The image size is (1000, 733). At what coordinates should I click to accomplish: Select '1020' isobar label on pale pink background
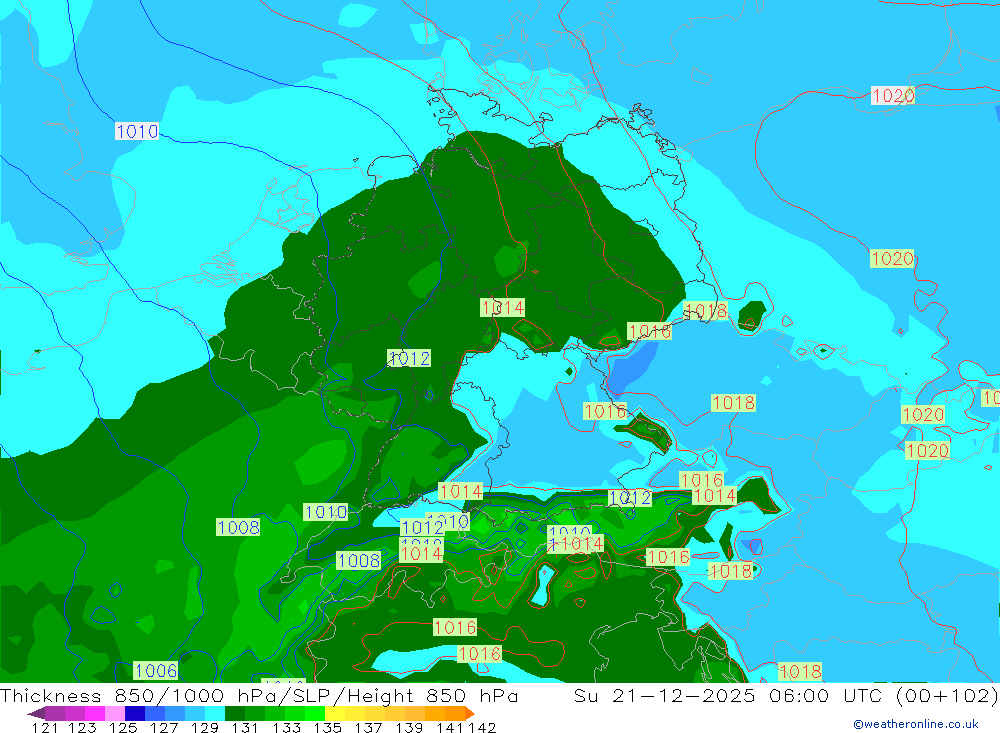pyautogui.click(x=893, y=96)
